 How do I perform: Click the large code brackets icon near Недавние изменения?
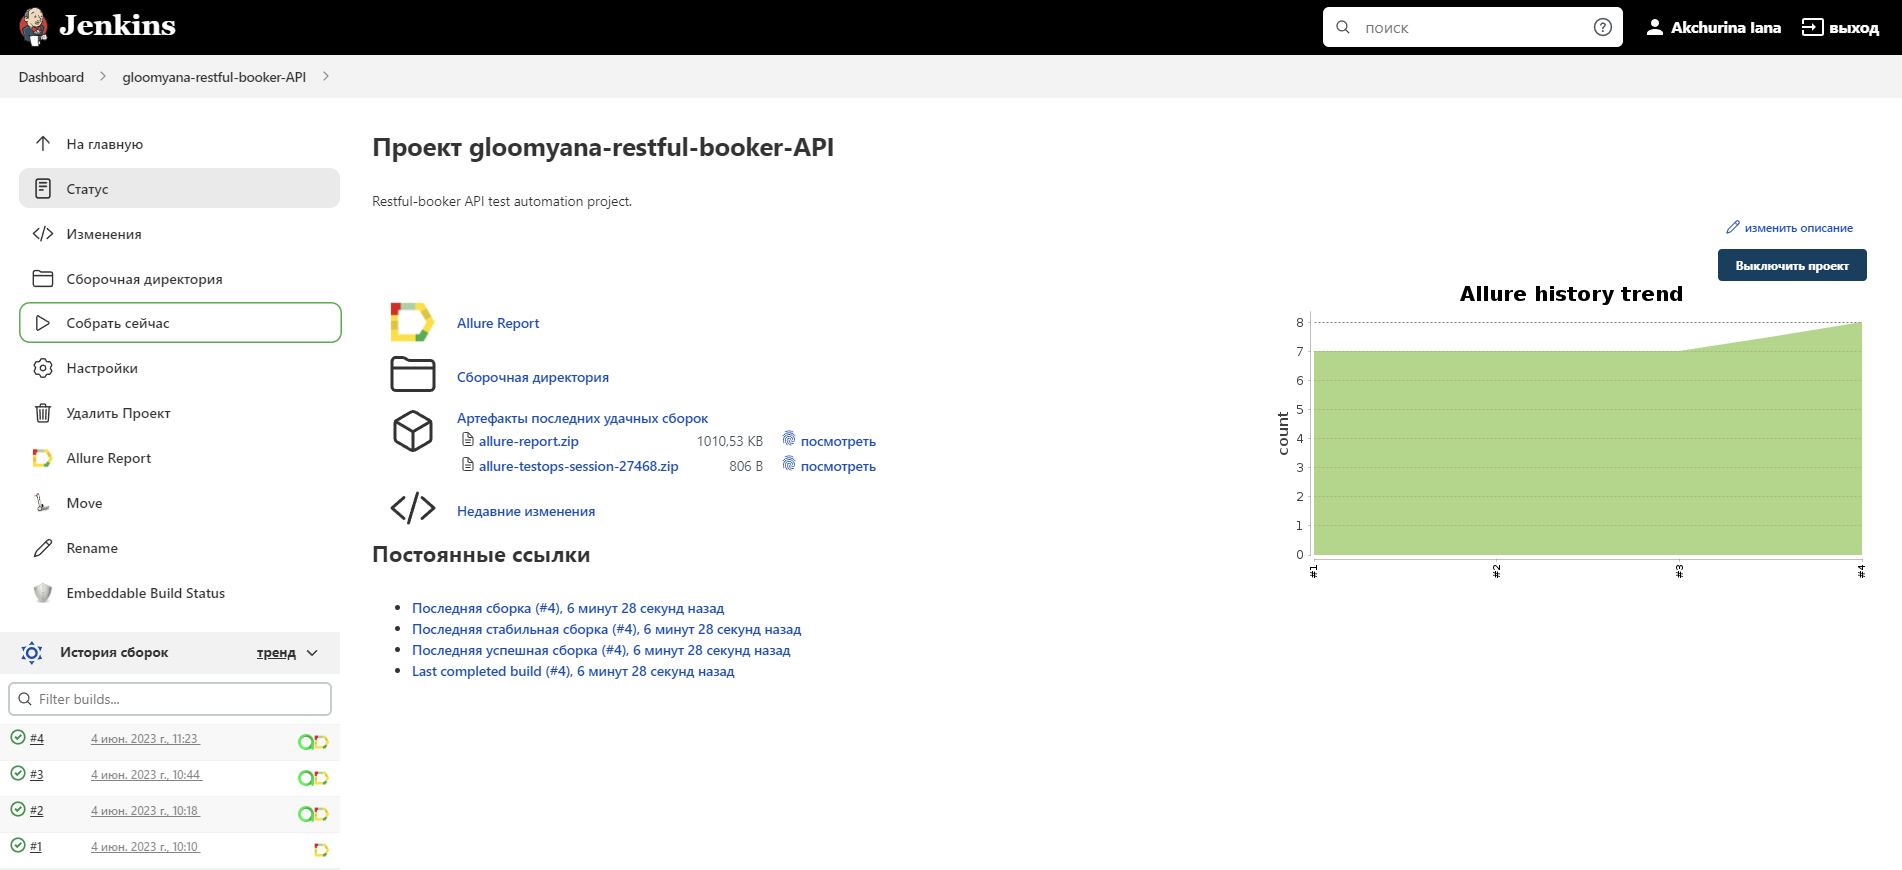tap(413, 508)
